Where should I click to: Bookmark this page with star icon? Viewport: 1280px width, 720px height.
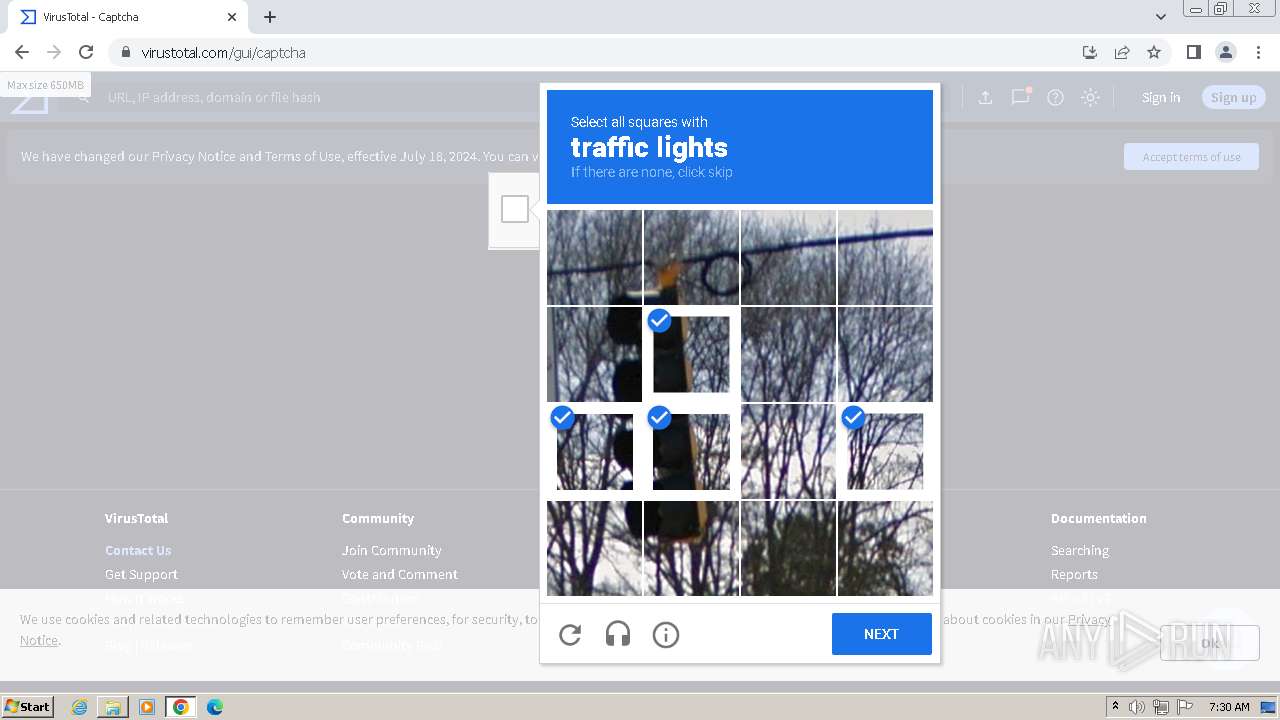(1154, 52)
